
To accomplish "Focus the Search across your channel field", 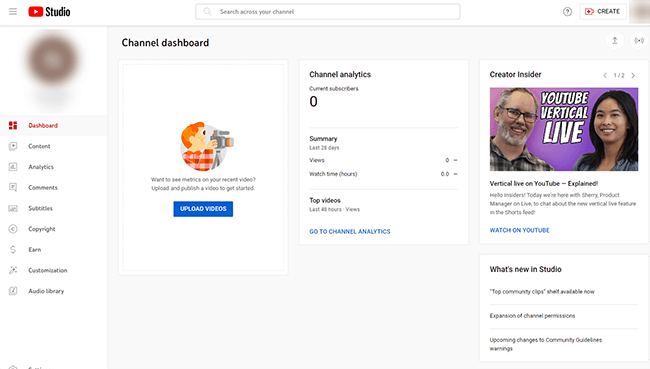I will tap(327, 12).
